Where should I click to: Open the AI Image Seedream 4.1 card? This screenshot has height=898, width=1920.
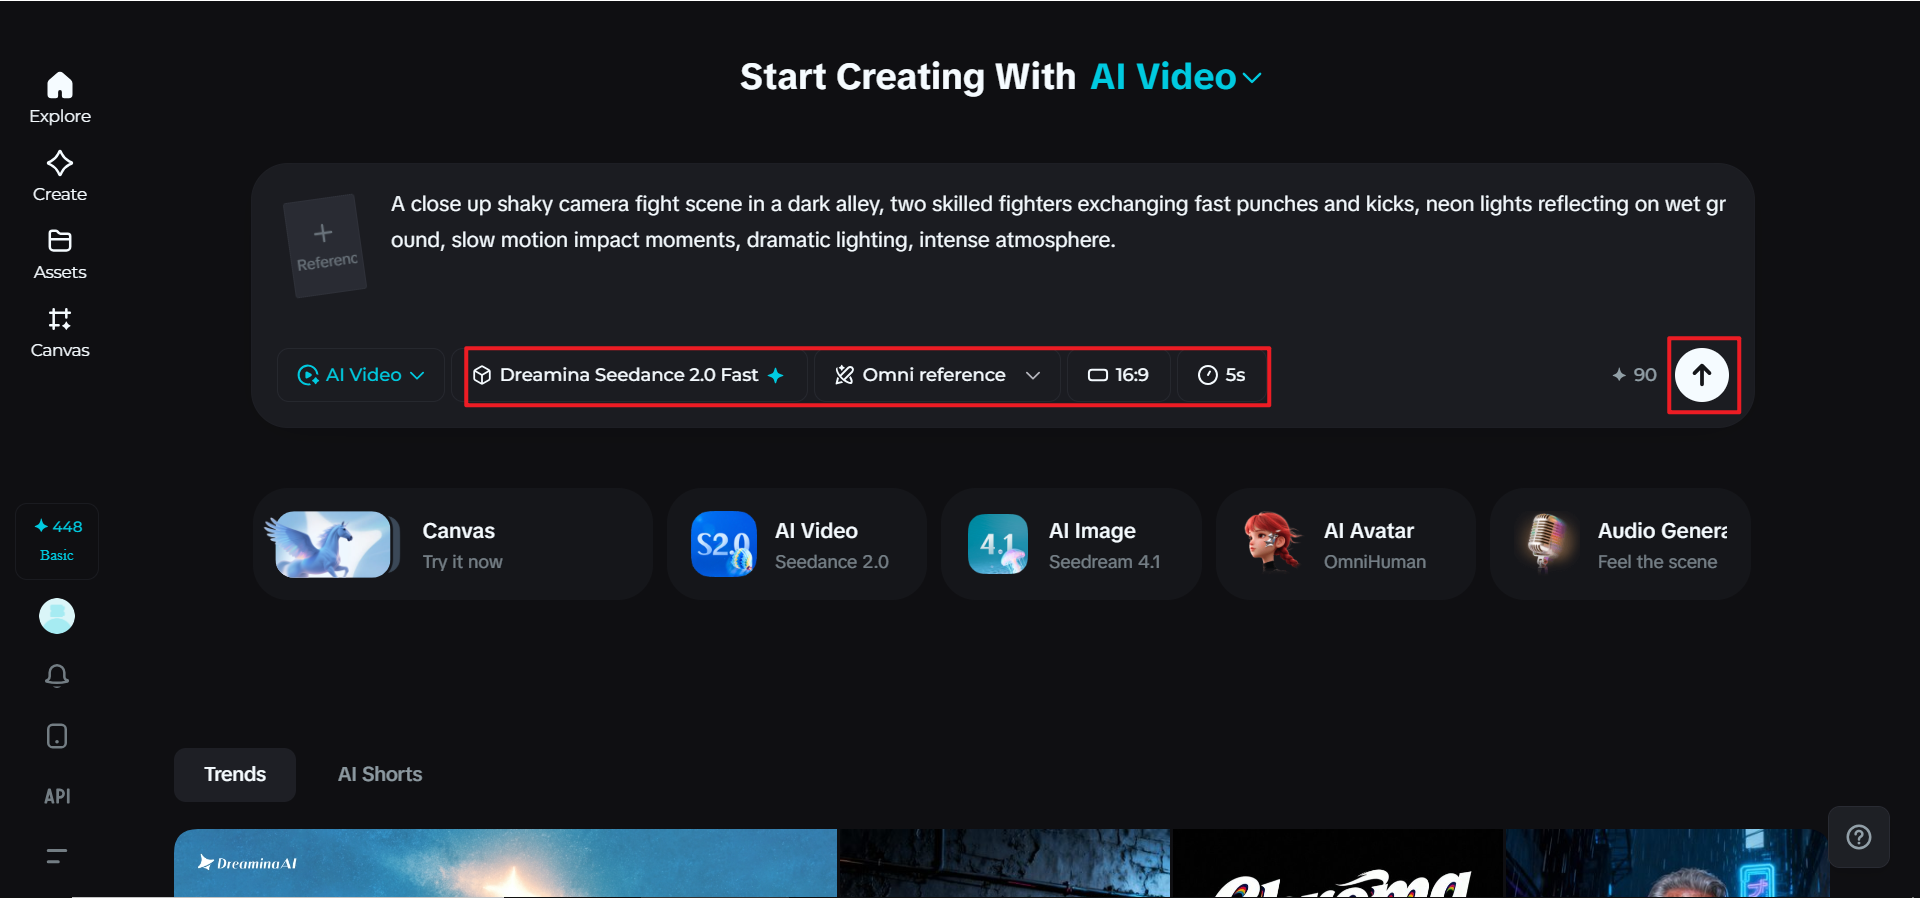click(x=1071, y=544)
